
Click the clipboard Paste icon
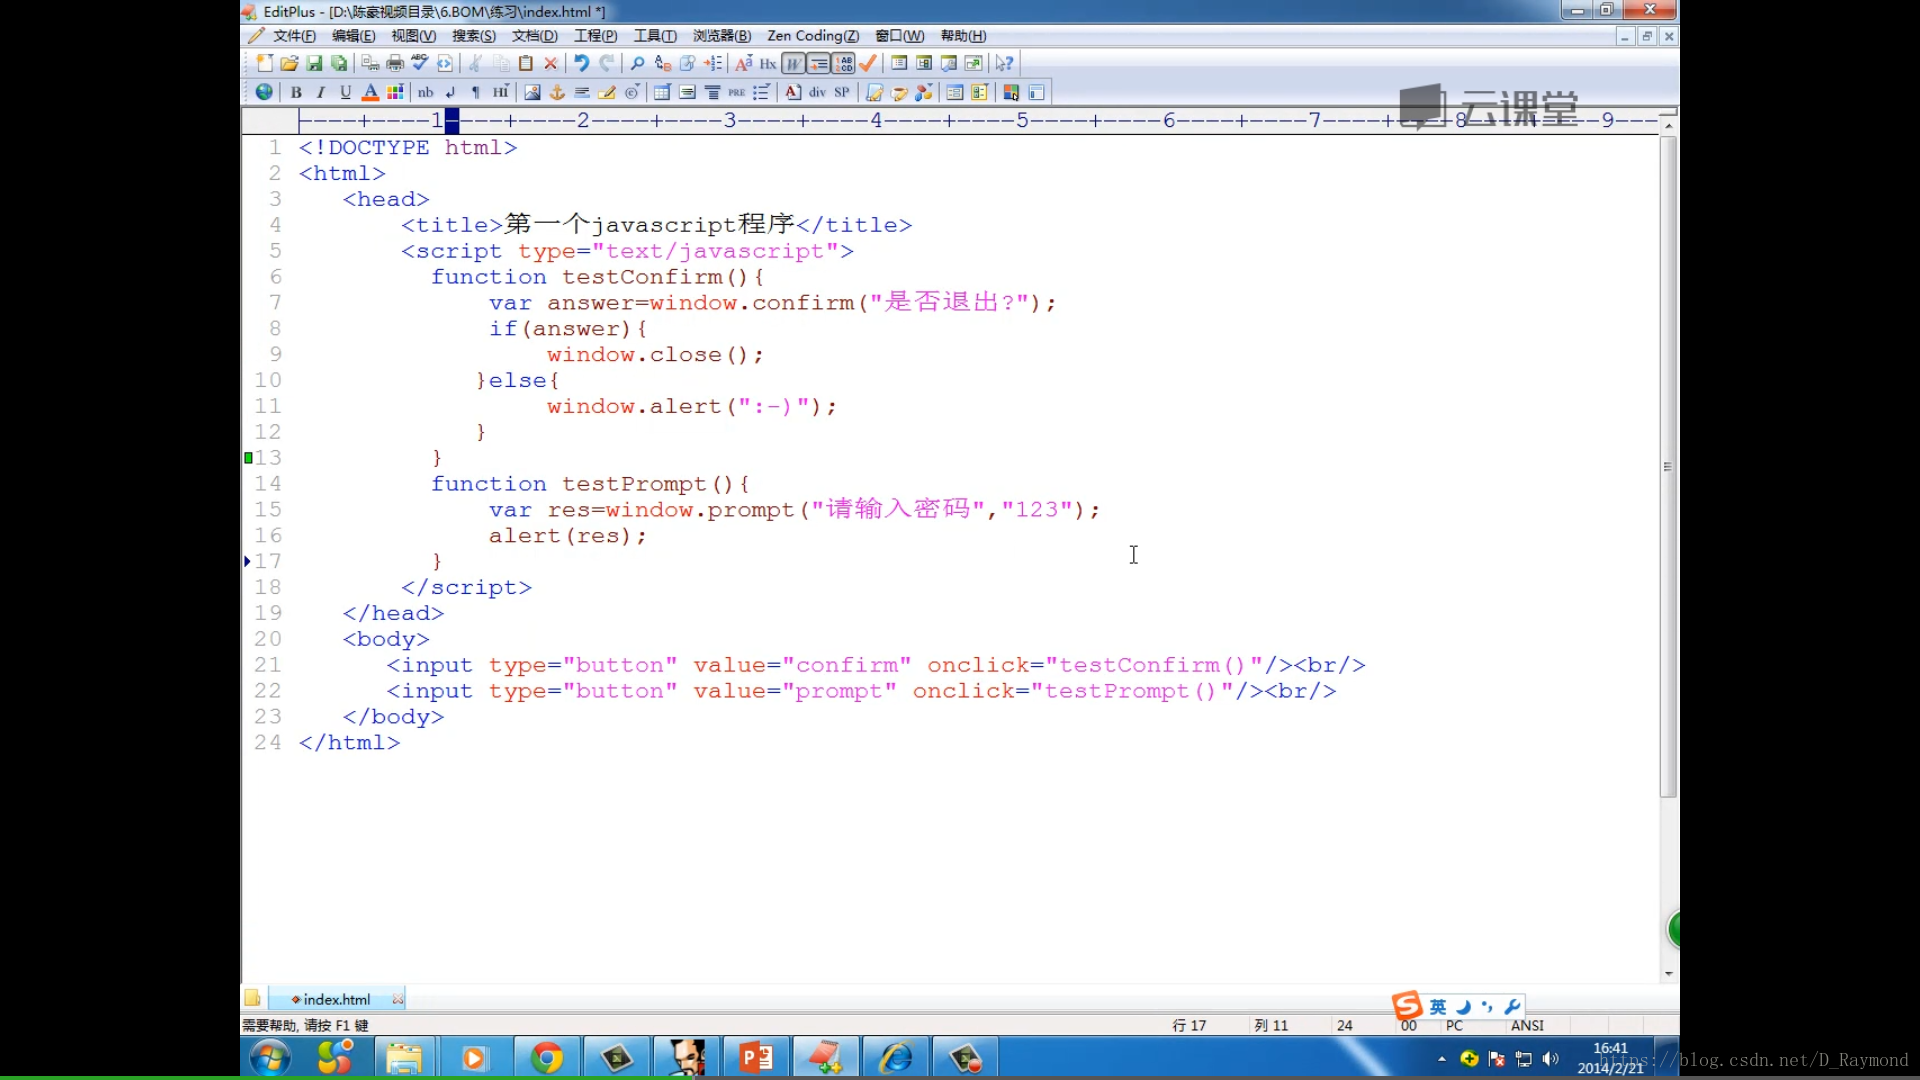526,63
